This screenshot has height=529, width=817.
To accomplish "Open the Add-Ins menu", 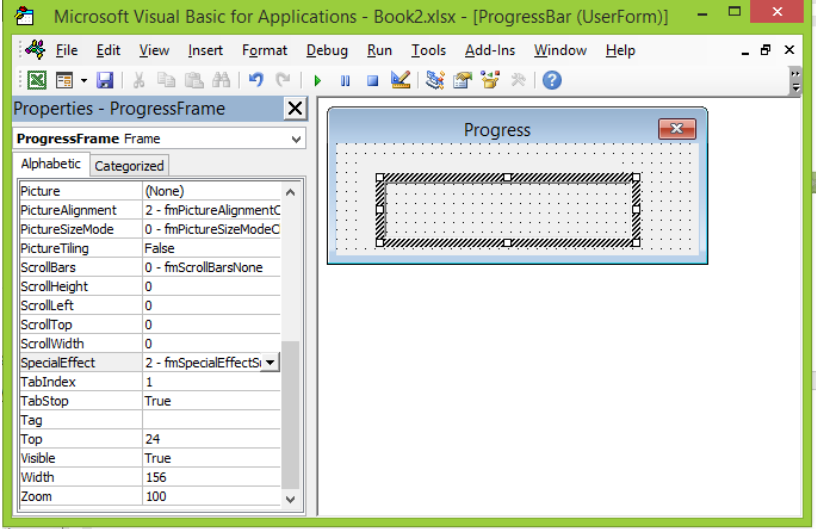I will pos(490,51).
